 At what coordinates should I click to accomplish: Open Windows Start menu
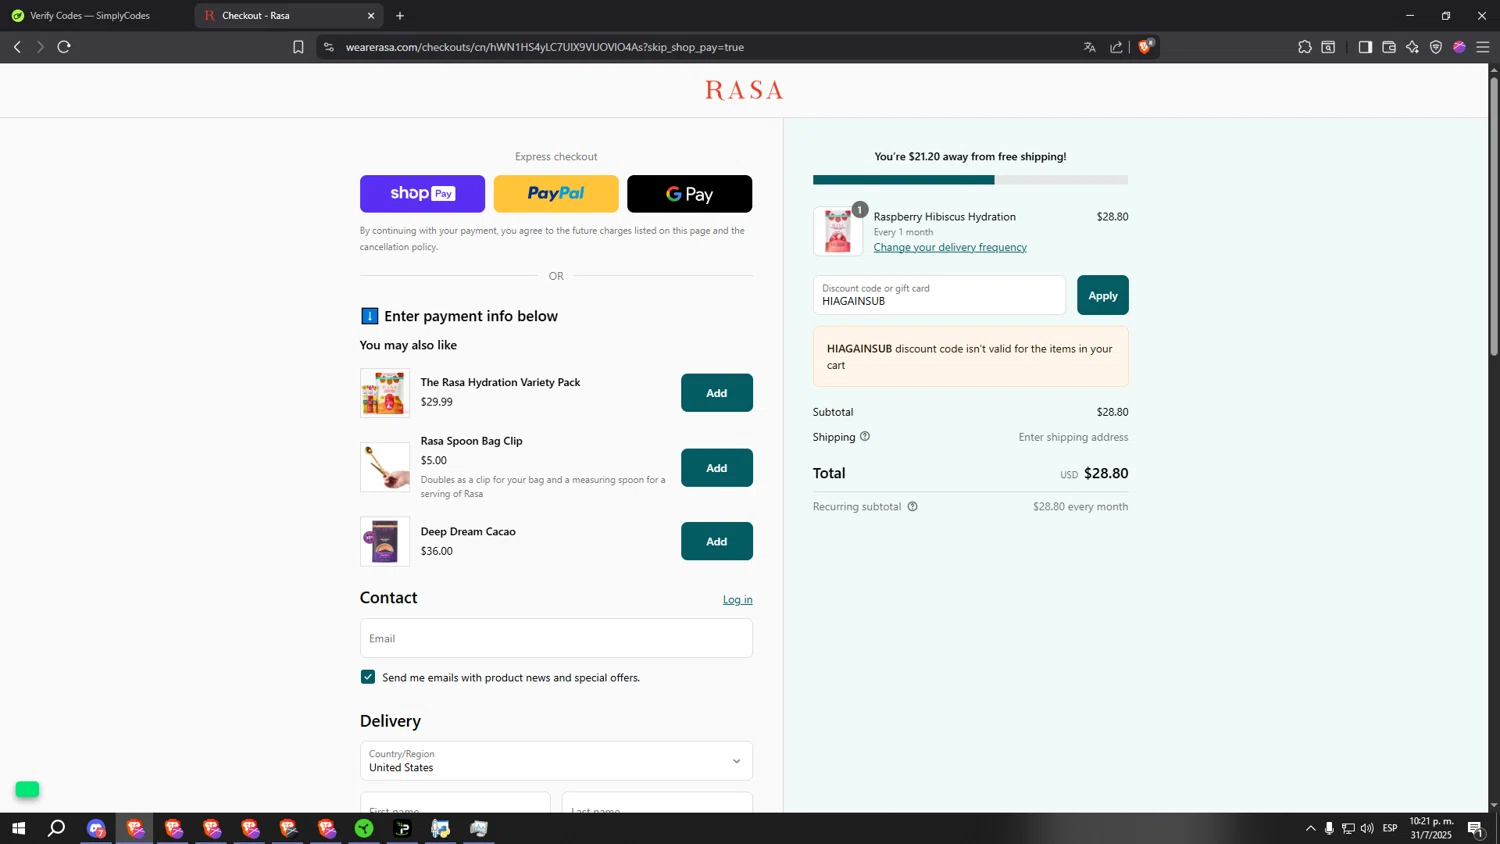pos(18,828)
